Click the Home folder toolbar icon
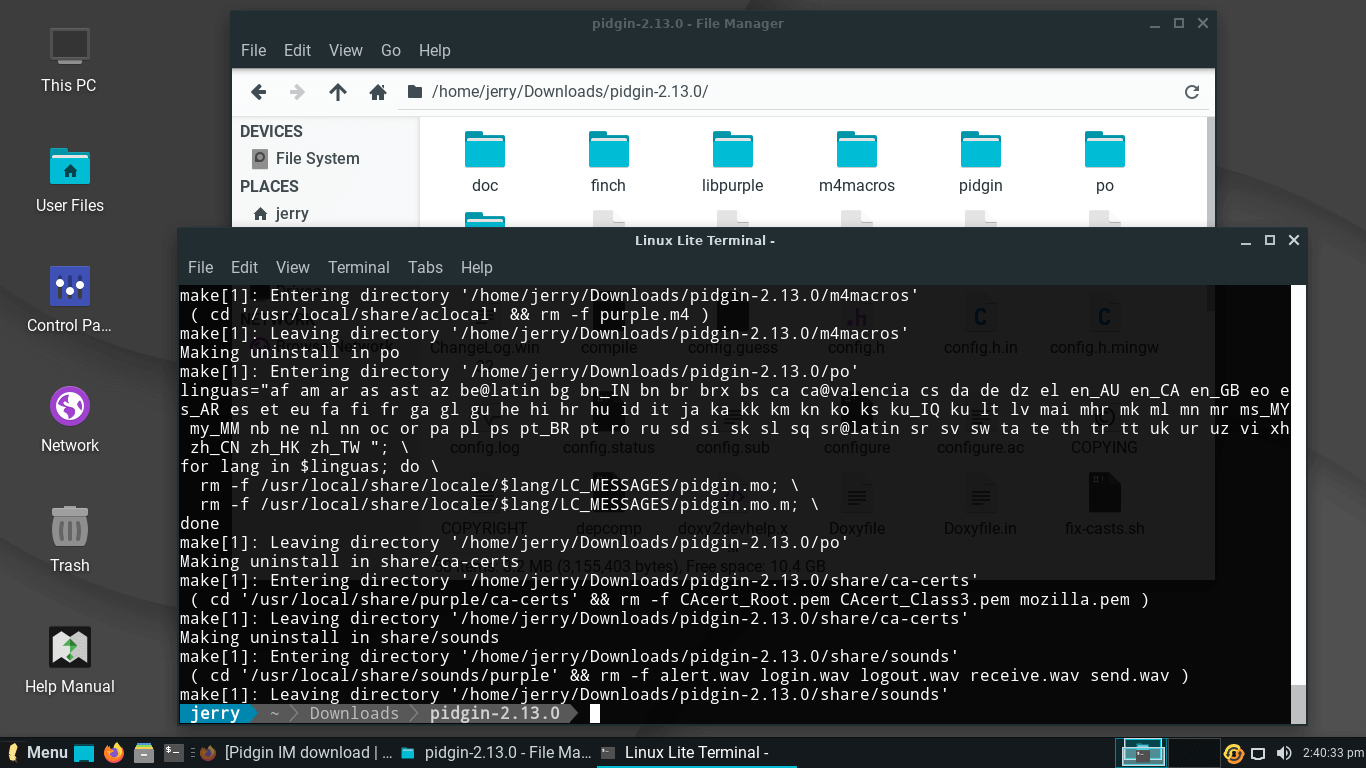Image resolution: width=1366 pixels, height=768 pixels. pos(378,92)
